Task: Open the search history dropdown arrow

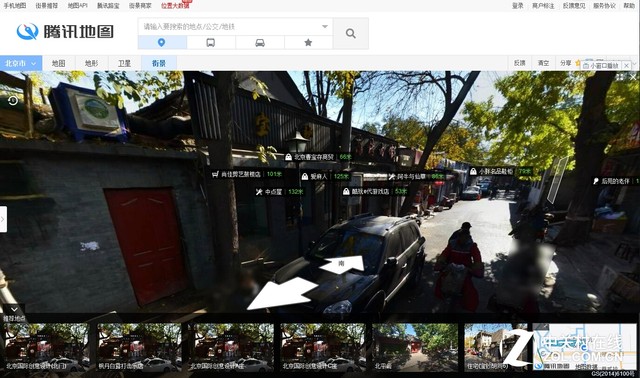Action: click(325, 27)
